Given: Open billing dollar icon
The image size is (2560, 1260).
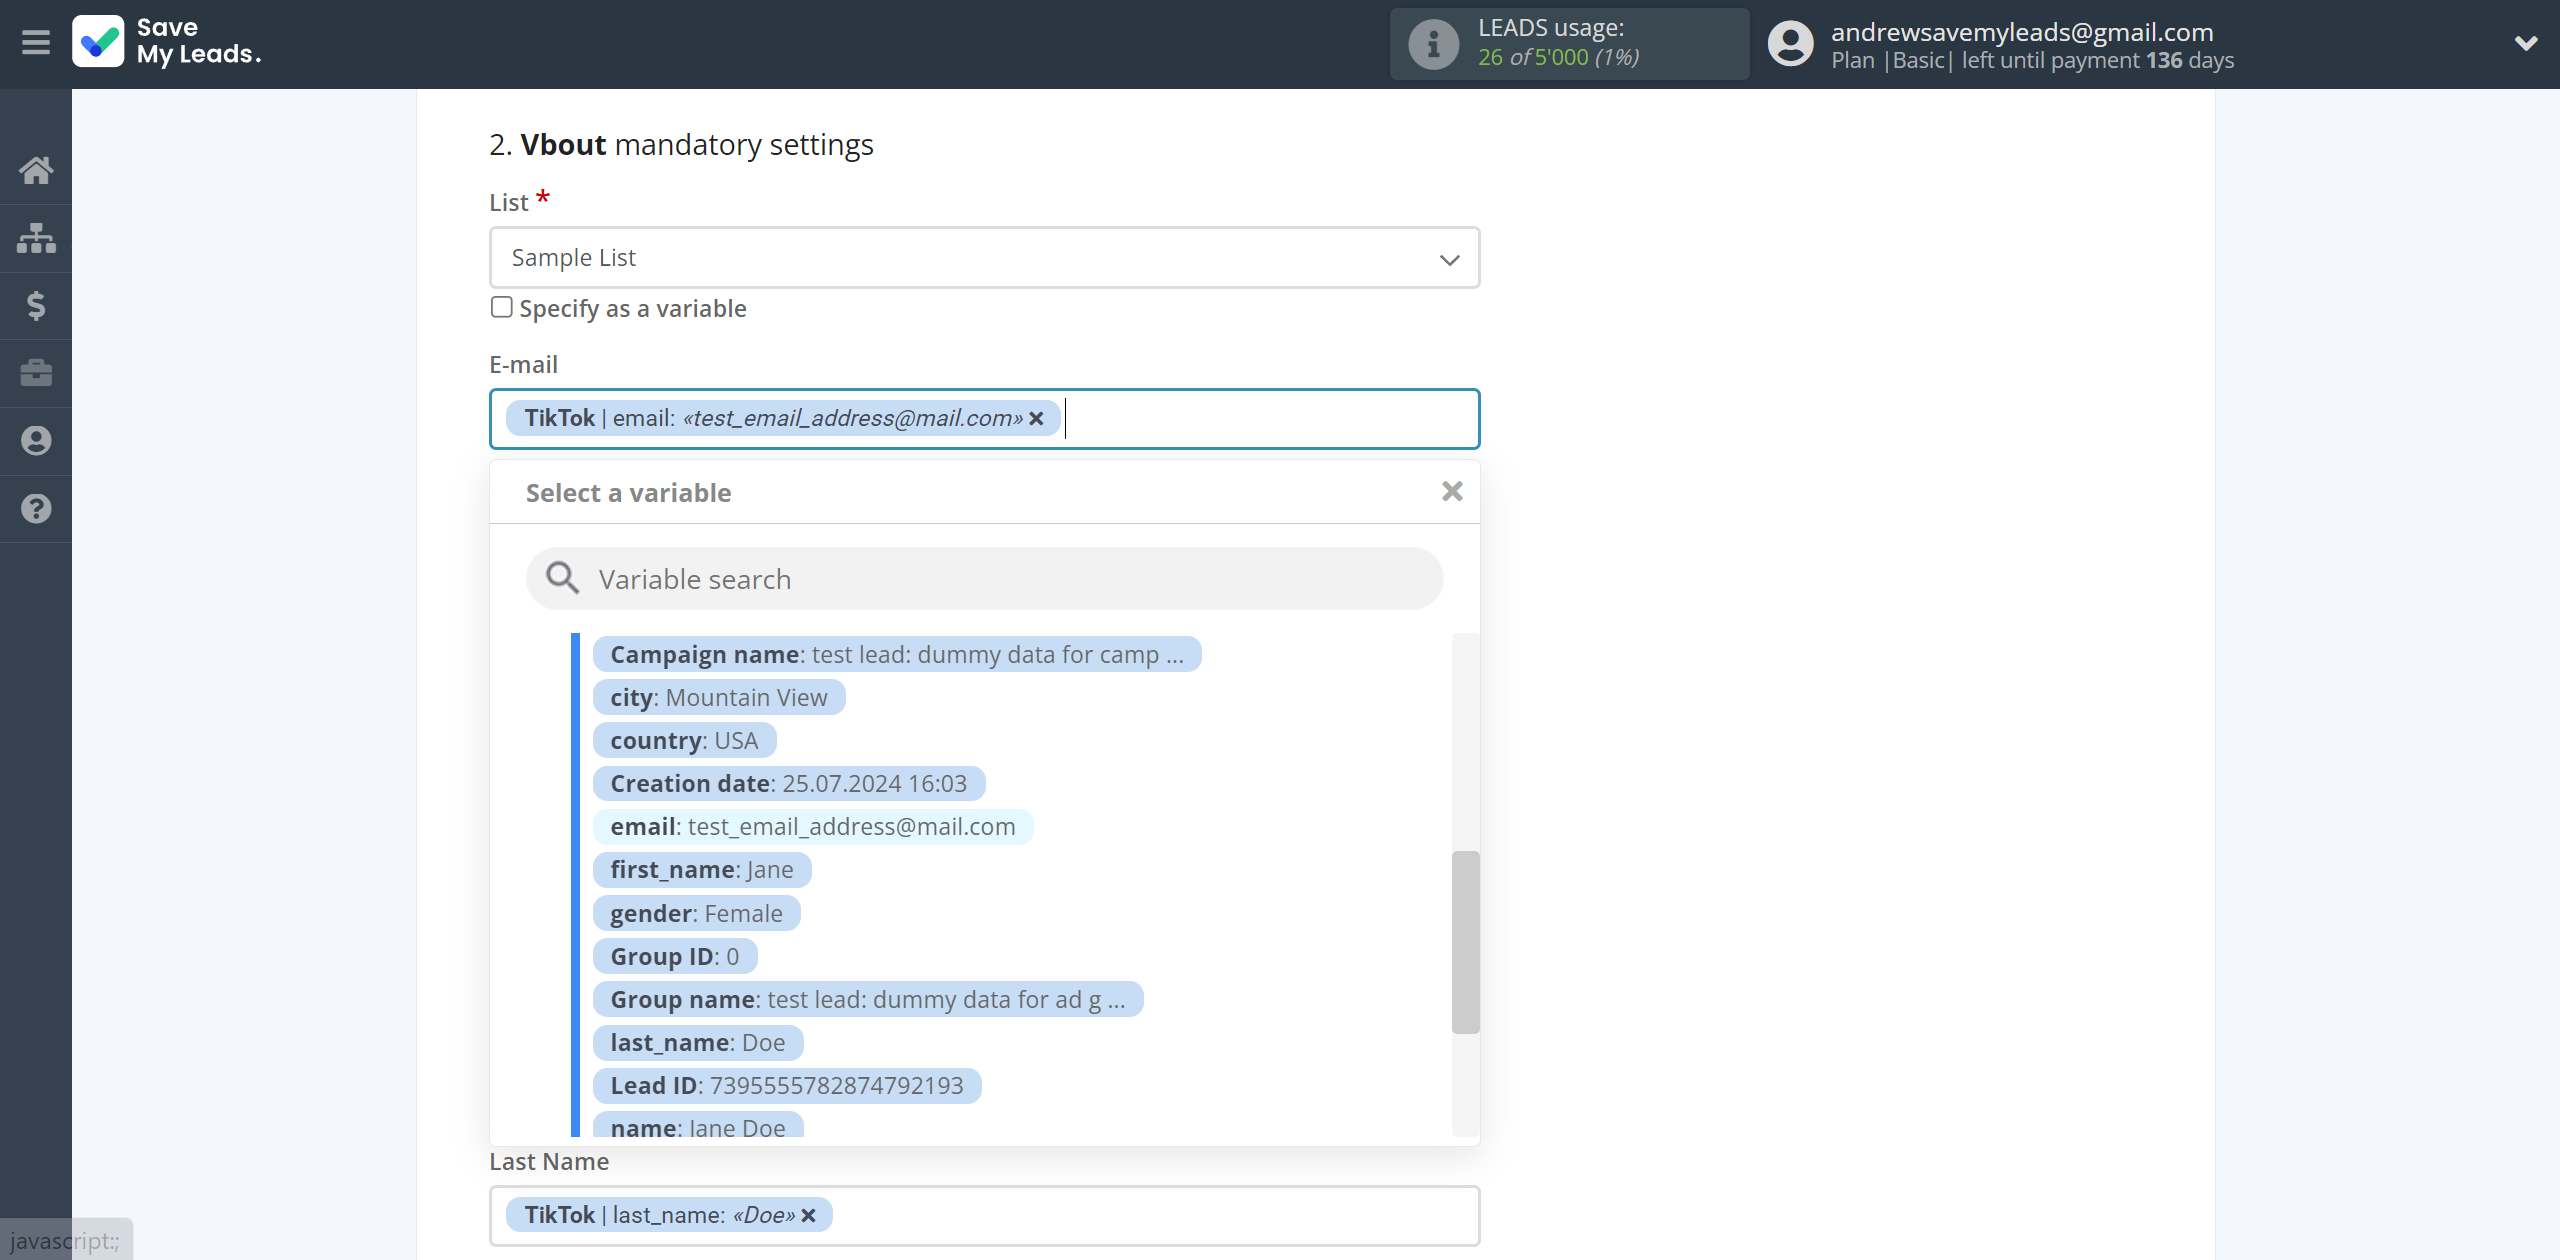Looking at the screenshot, I should 36,305.
